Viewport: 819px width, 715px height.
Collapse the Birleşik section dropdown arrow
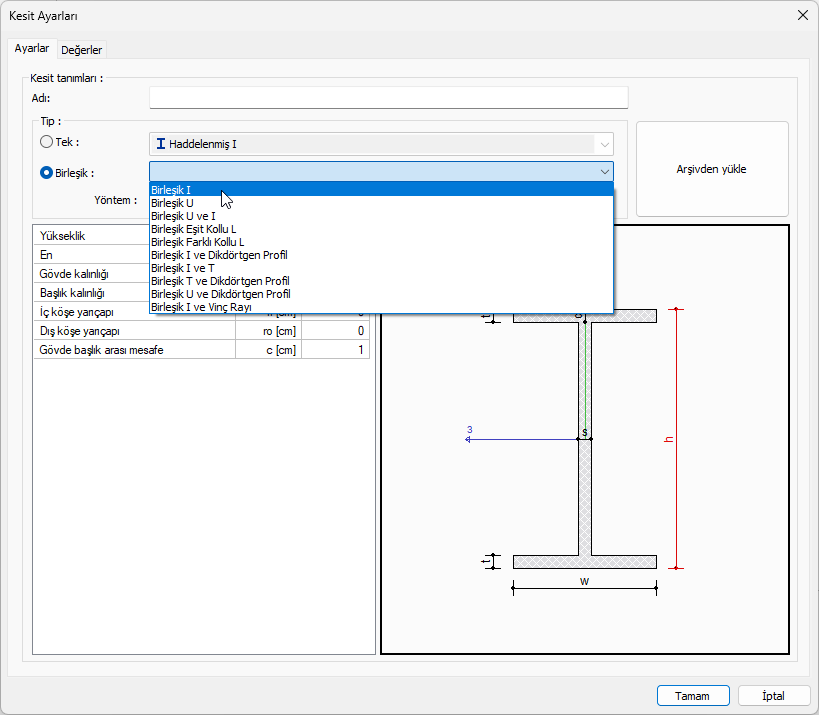(x=604, y=171)
